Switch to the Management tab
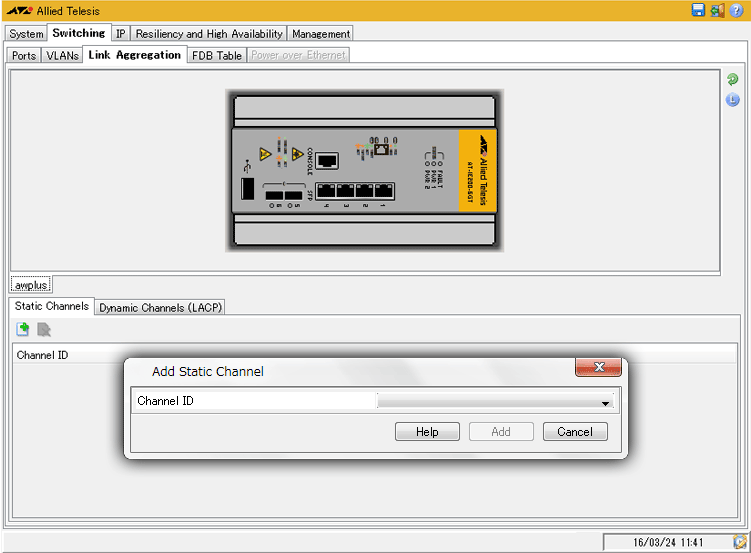The image size is (751, 553). point(320,34)
